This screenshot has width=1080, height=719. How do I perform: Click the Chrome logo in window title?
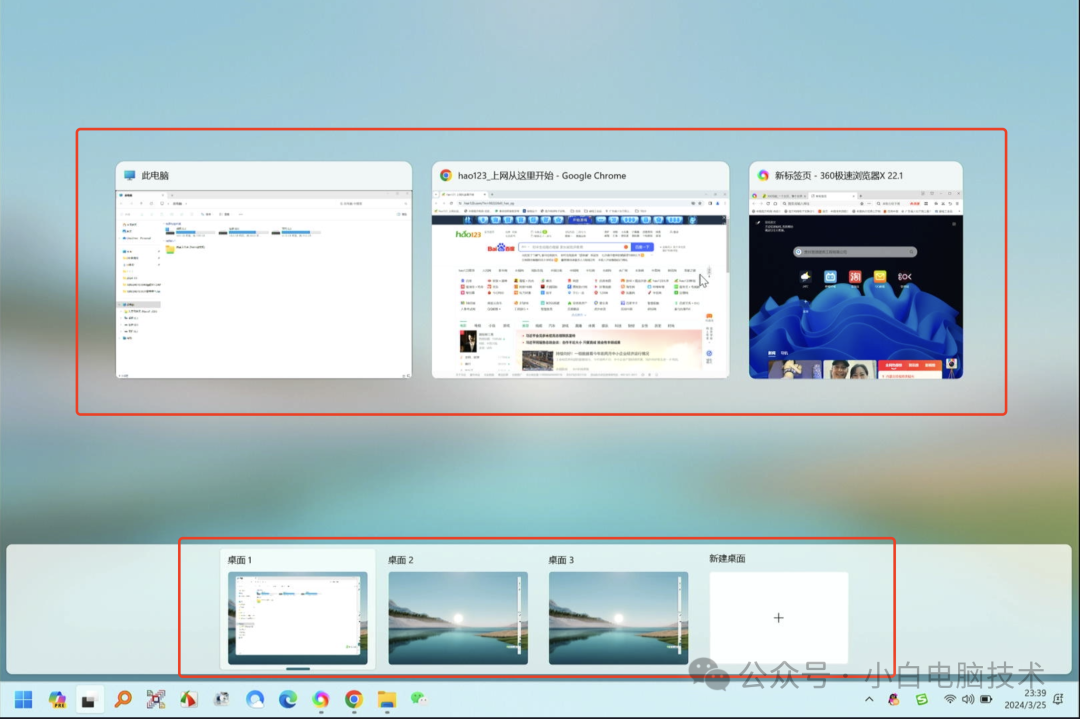[446, 176]
